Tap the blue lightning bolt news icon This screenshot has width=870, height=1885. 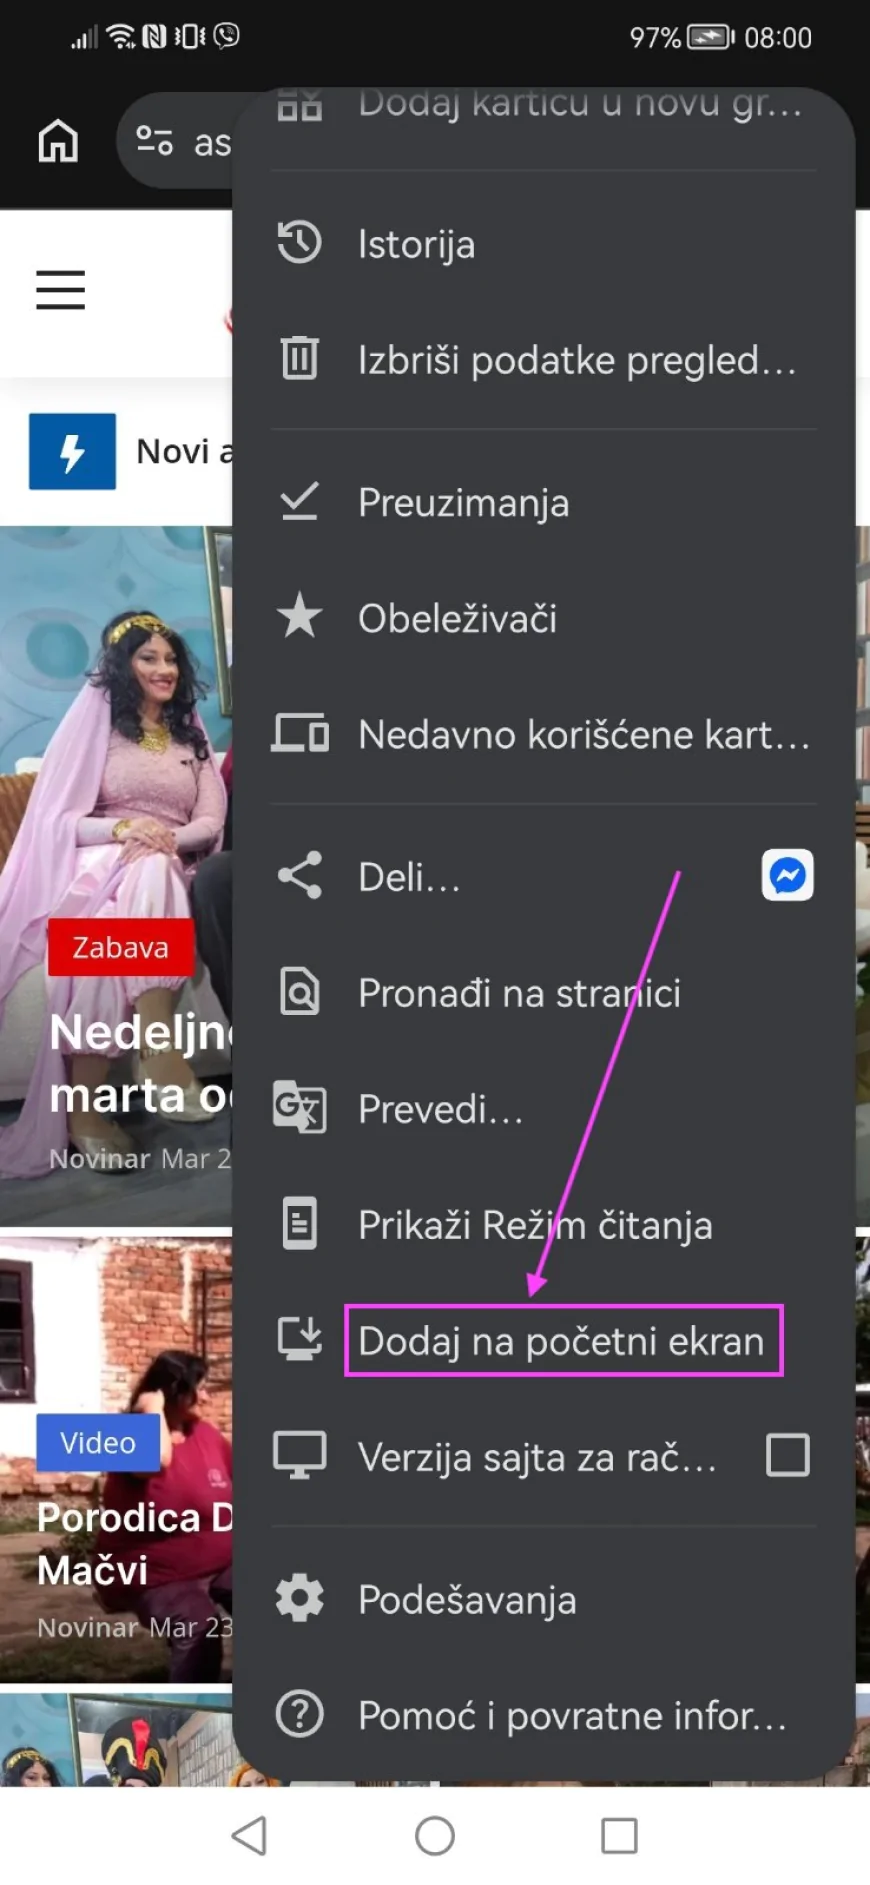coord(72,452)
